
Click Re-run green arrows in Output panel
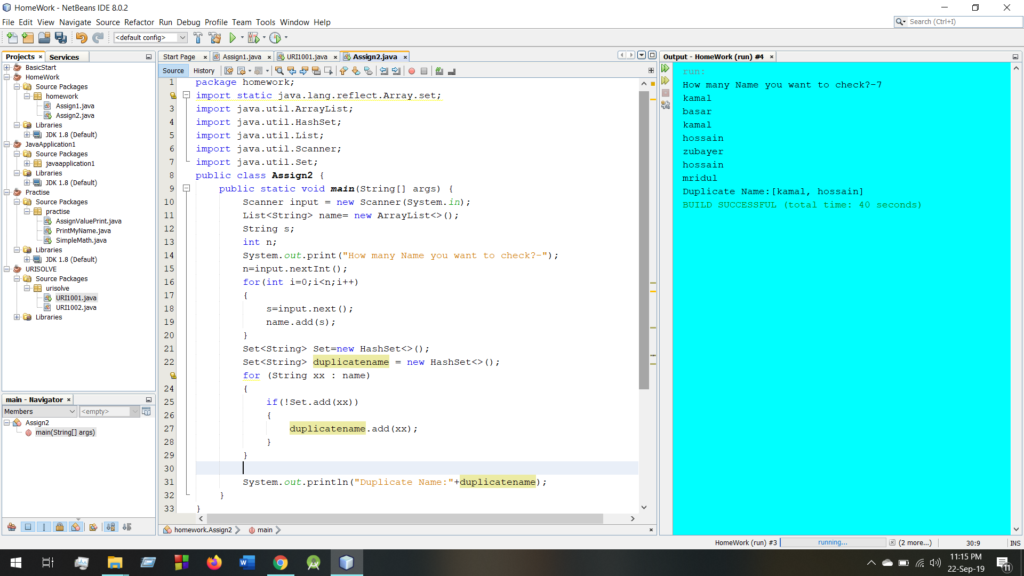point(665,69)
